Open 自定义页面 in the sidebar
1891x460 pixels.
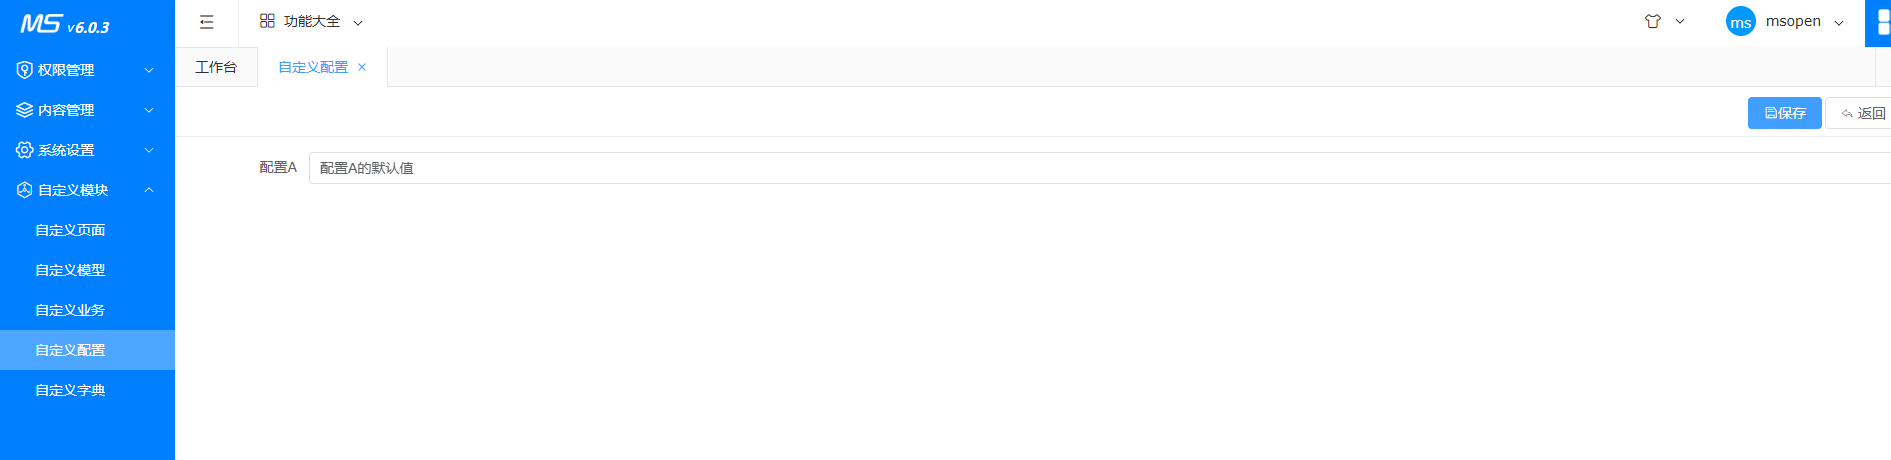70,230
